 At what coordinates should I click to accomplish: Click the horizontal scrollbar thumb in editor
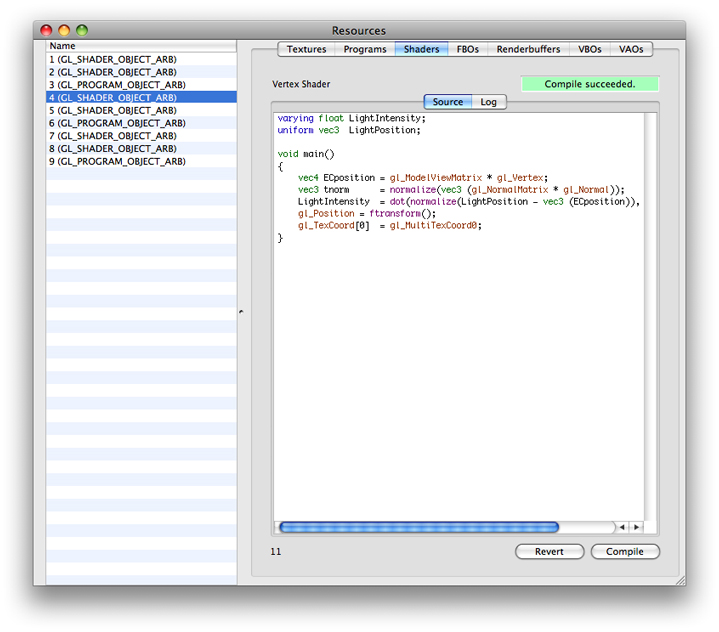(x=418, y=527)
